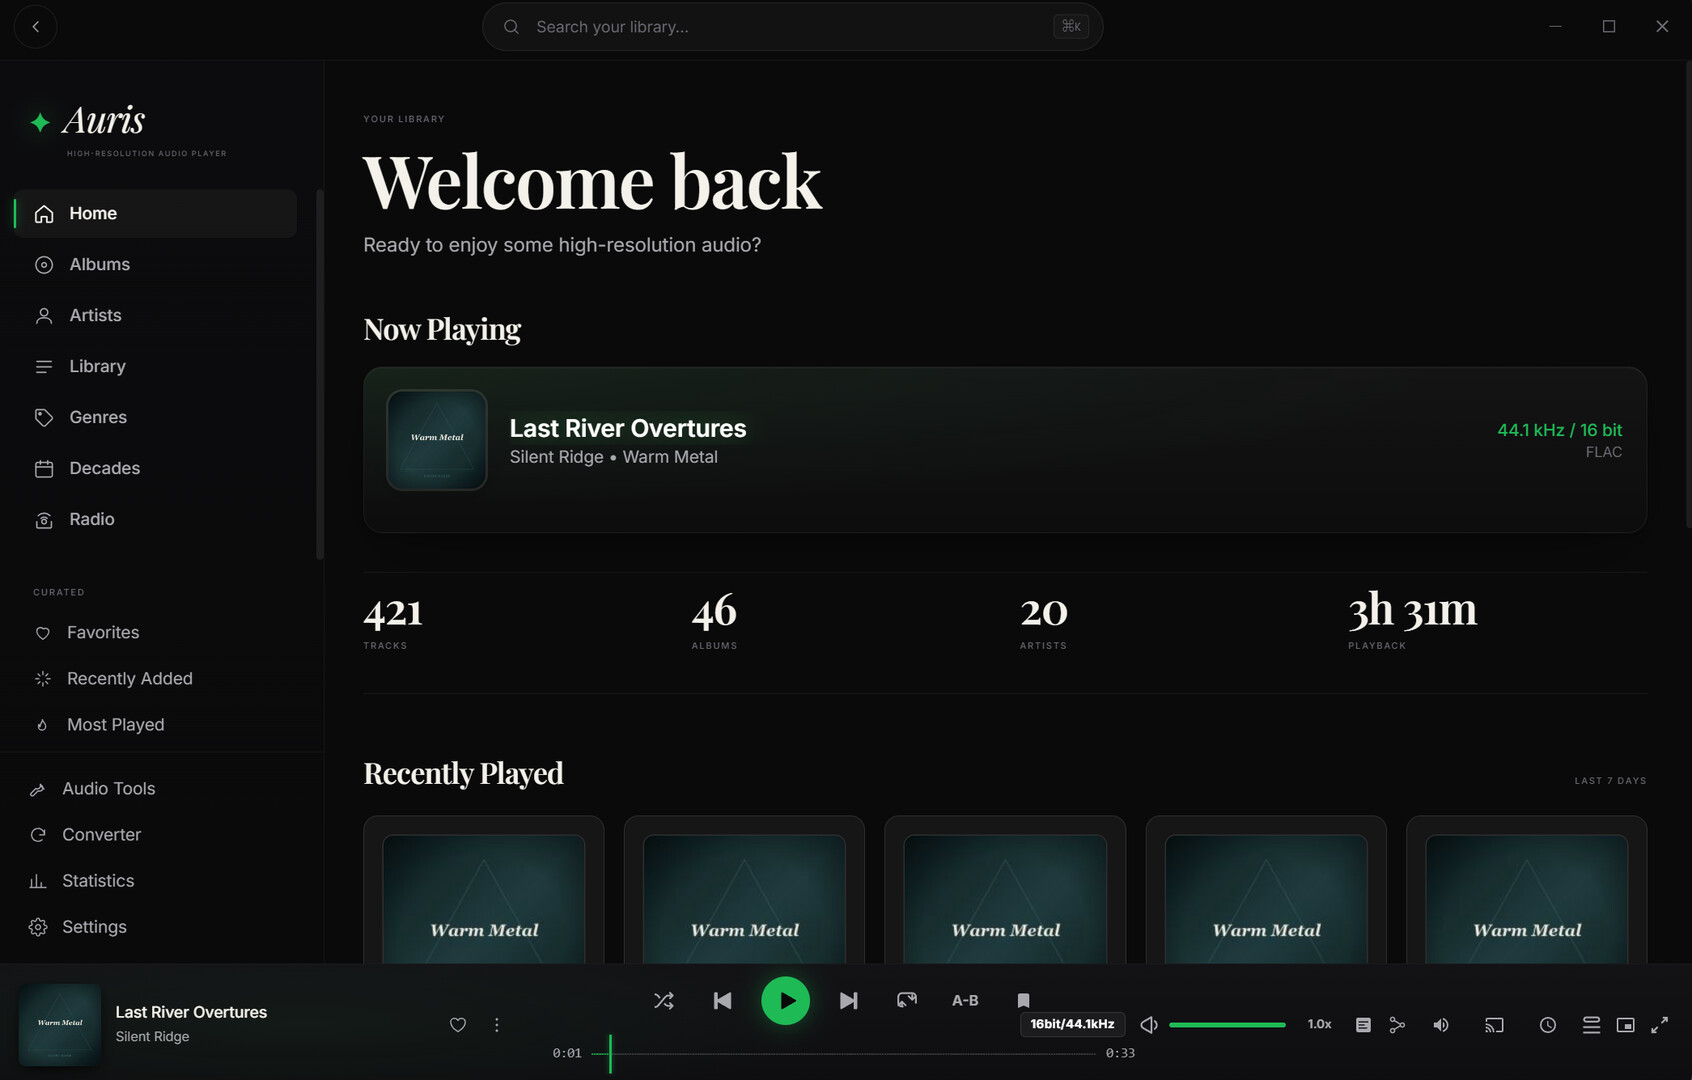Add a bookmark with the bookmark icon
Image resolution: width=1692 pixels, height=1080 pixels.
(x=1023, y=1000)
